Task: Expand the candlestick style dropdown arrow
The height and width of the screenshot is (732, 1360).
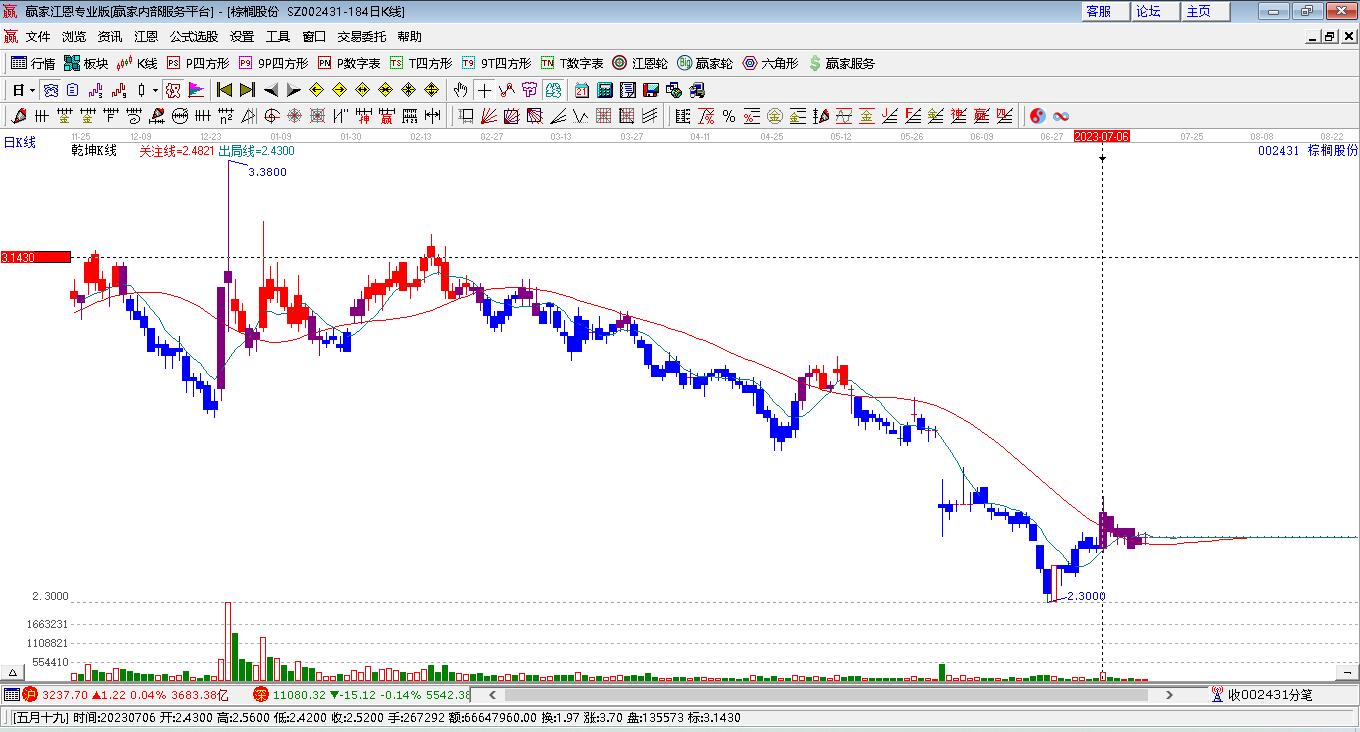Action: tap(155, 90)
